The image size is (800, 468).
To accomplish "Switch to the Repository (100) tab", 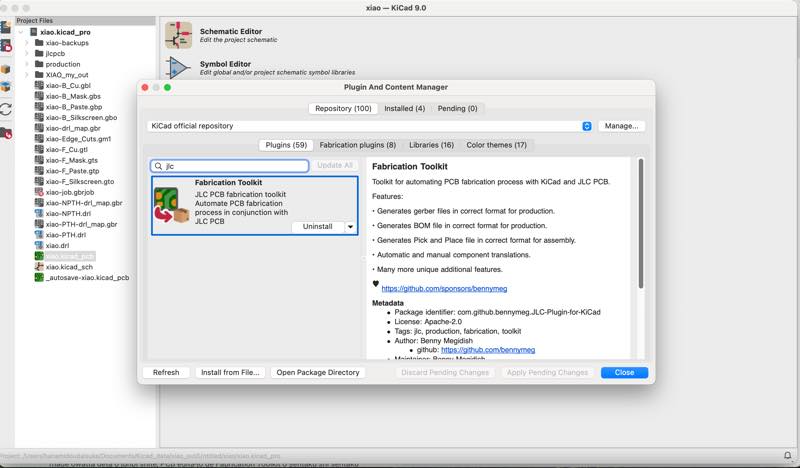I will coord(343,109).
